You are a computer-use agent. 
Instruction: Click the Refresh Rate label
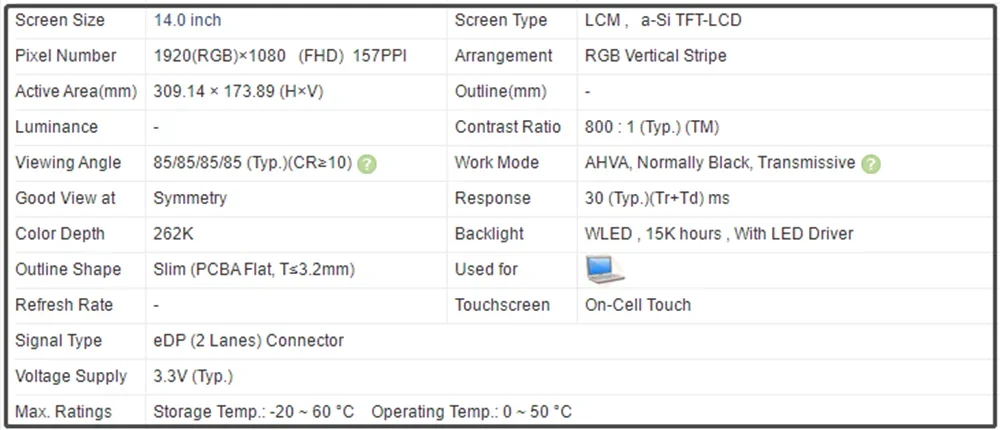click(x=65, y=305)
